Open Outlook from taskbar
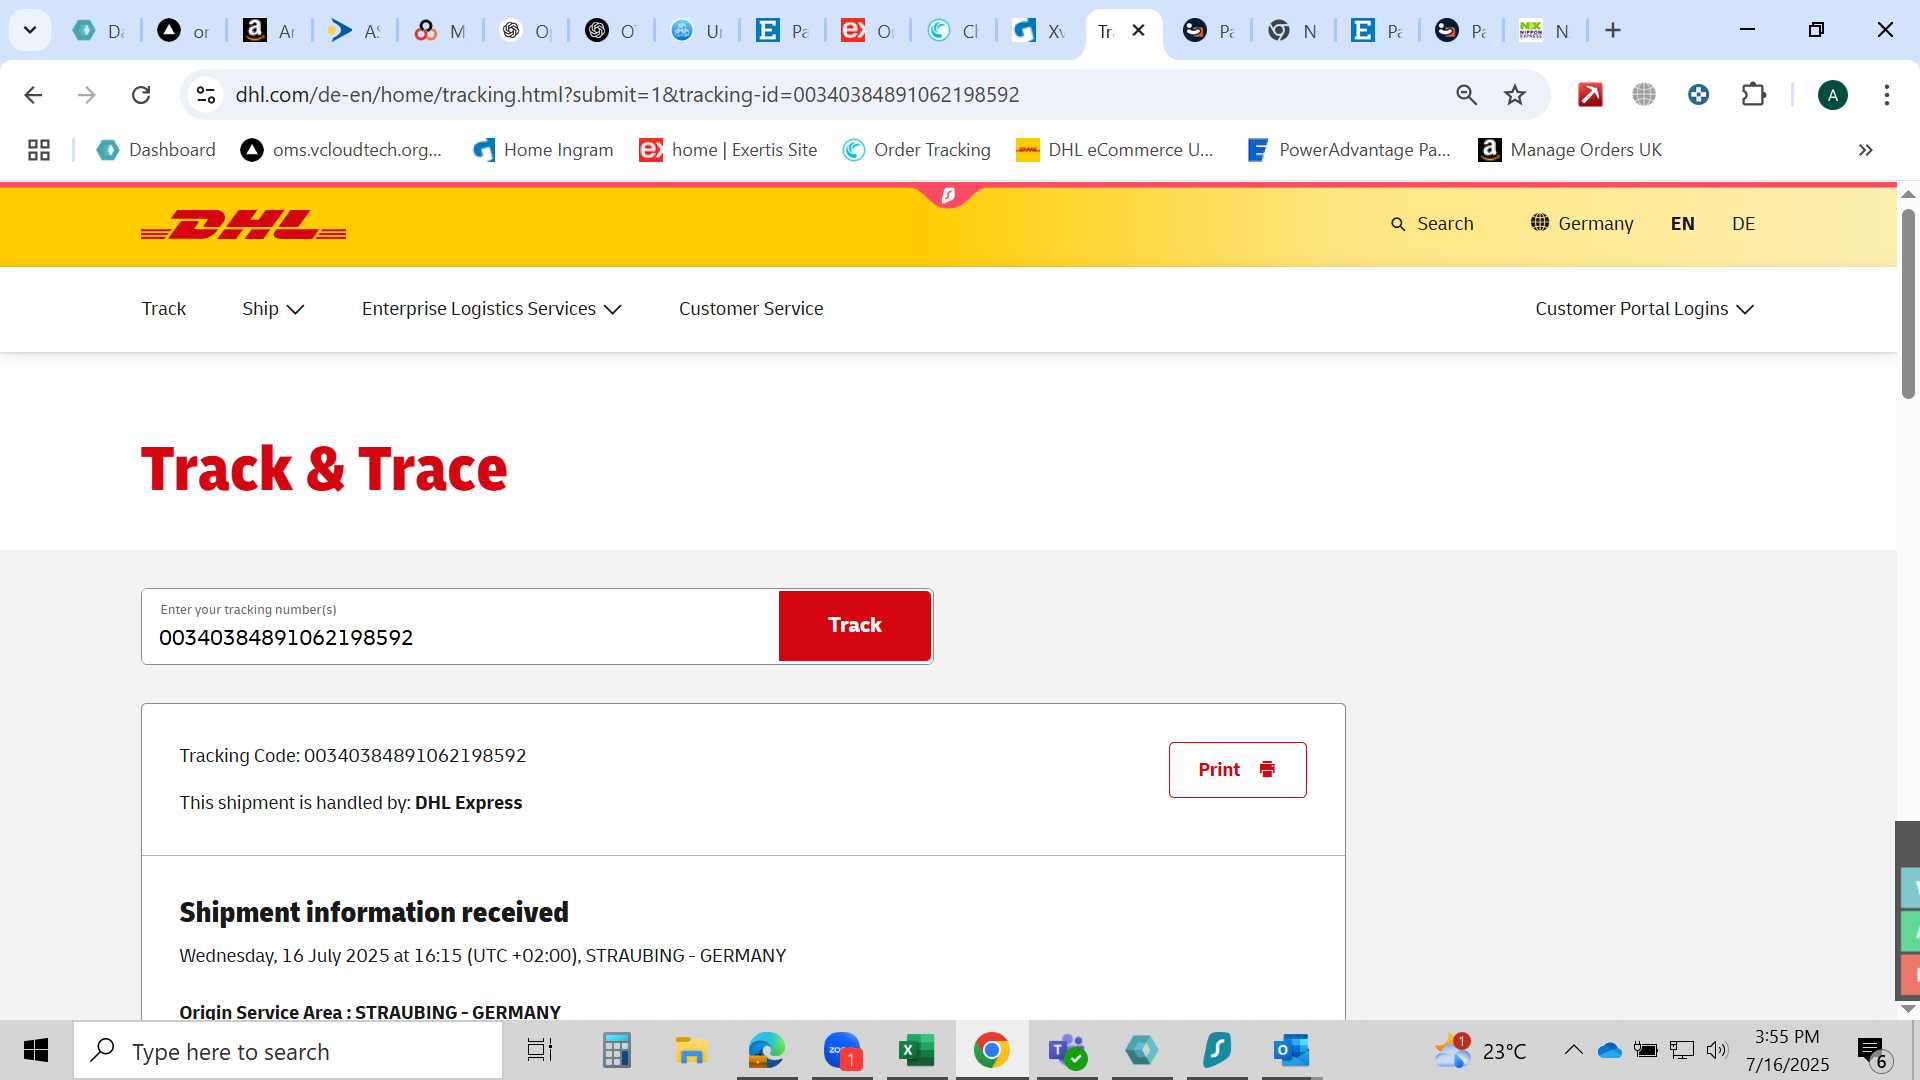Image resolution: width=1920 pixels, height=1080 pixels. 1291,1051
